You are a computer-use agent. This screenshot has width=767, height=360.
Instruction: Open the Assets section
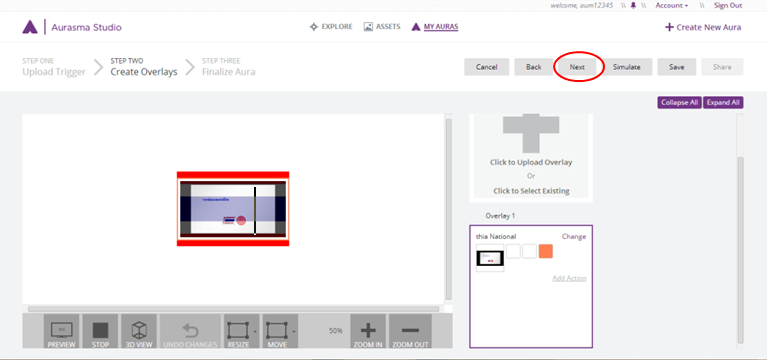(382, 27)
